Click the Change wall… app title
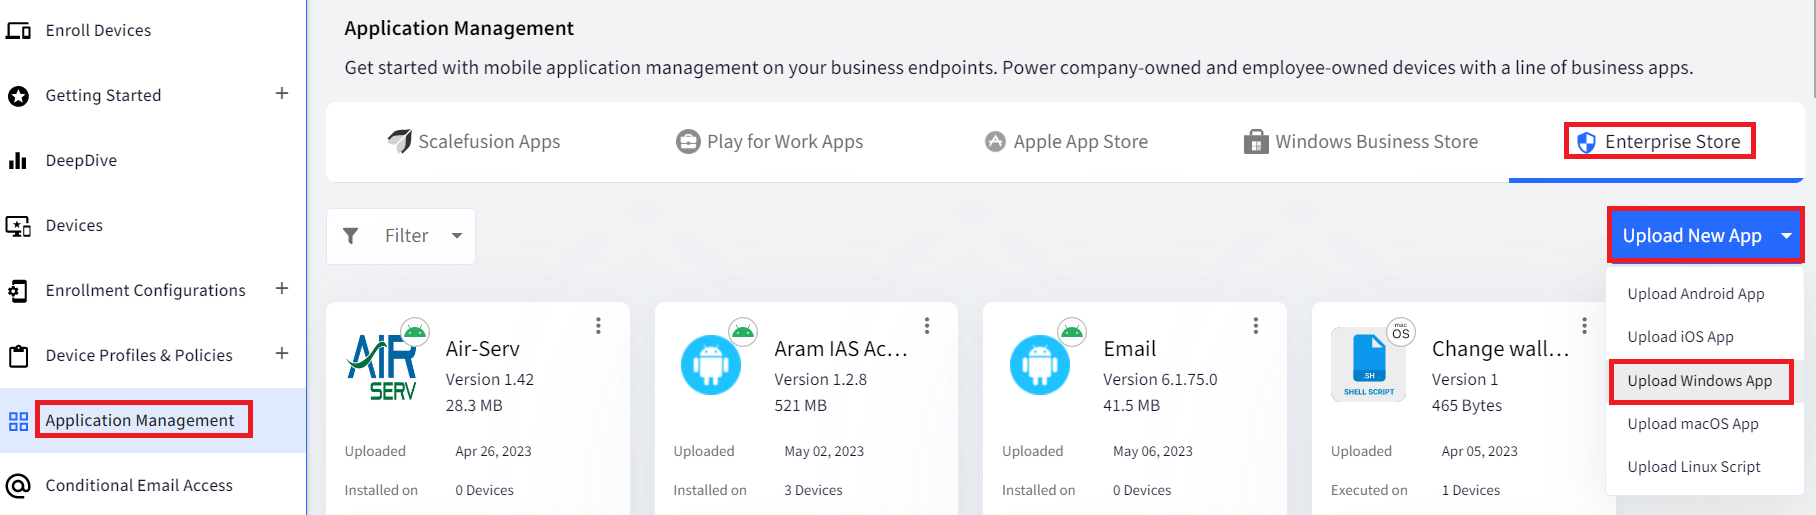This screenshot has width=1816, height=515. point(1501,349)
